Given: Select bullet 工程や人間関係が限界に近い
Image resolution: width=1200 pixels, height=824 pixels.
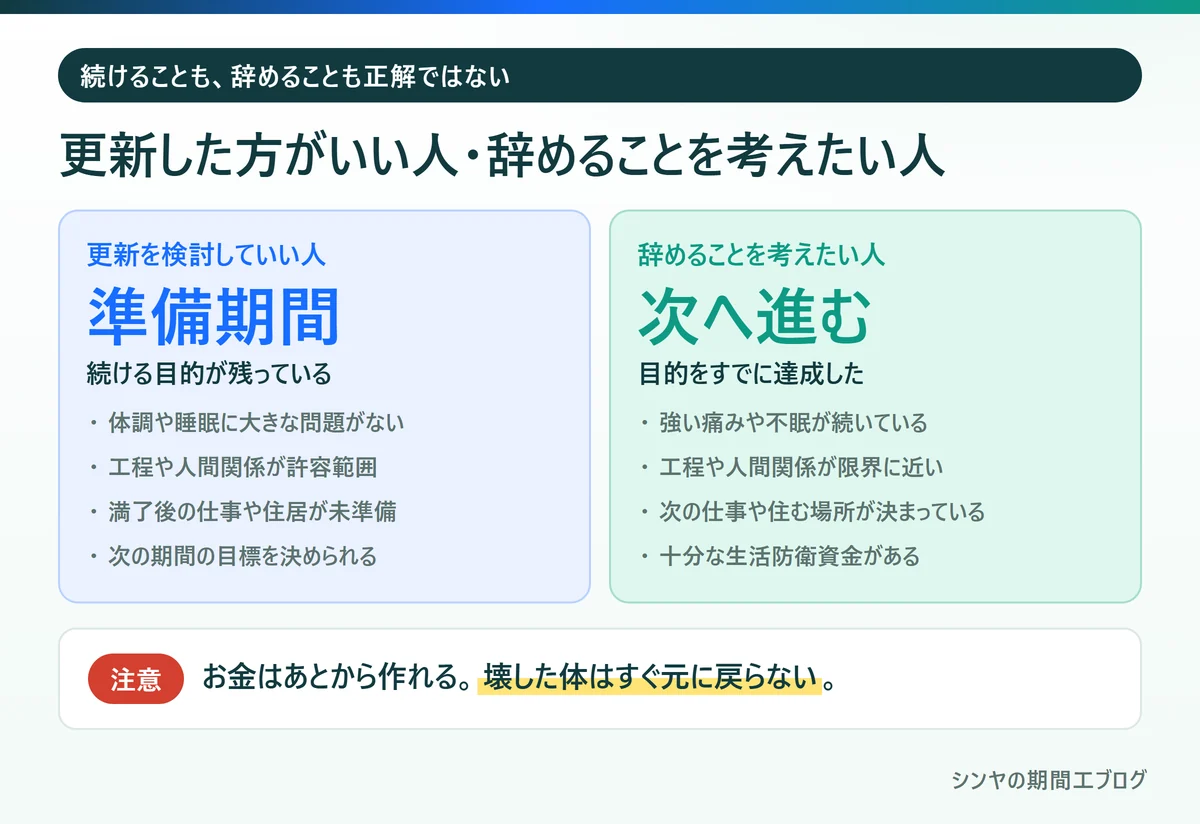Looking at the screenshot, I should click(x=801, y=467).
